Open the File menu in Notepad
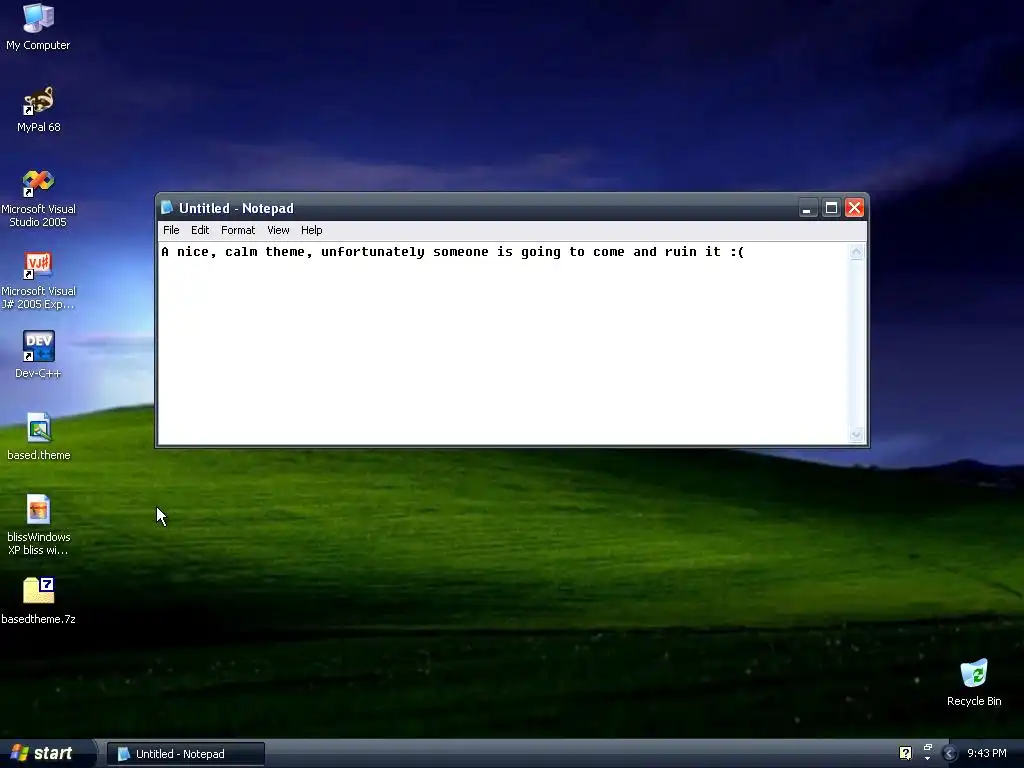 click(x=171, y=230)
